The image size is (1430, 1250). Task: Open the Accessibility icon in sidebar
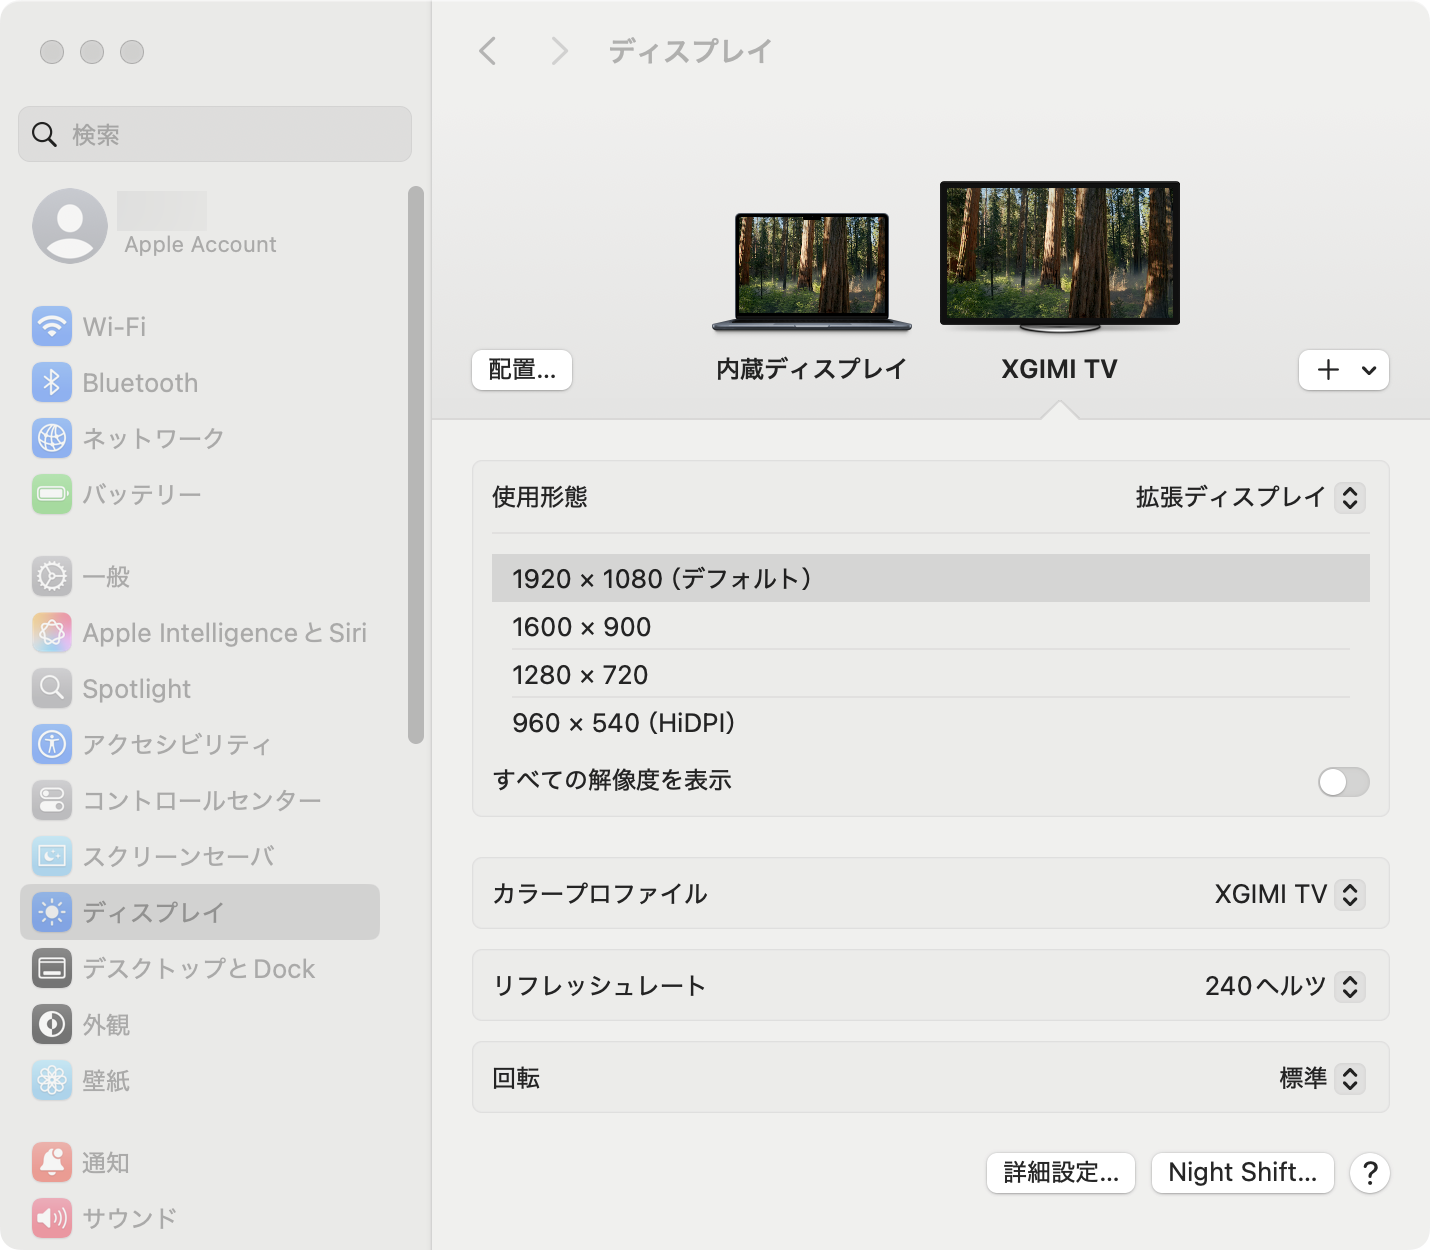[52, 744]
